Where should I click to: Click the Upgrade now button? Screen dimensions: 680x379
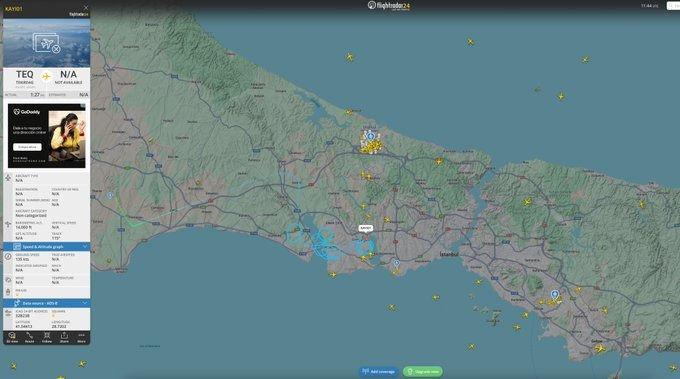(x=423, y=372)
